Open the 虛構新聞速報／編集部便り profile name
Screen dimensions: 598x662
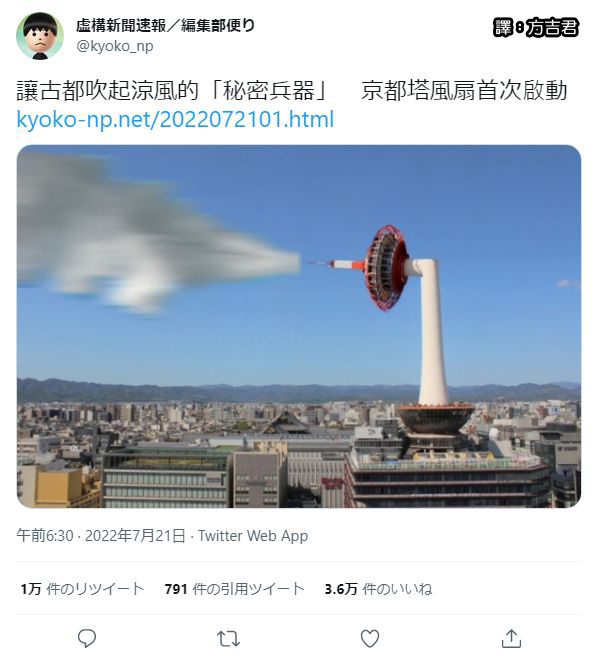(x=166, y=26)
